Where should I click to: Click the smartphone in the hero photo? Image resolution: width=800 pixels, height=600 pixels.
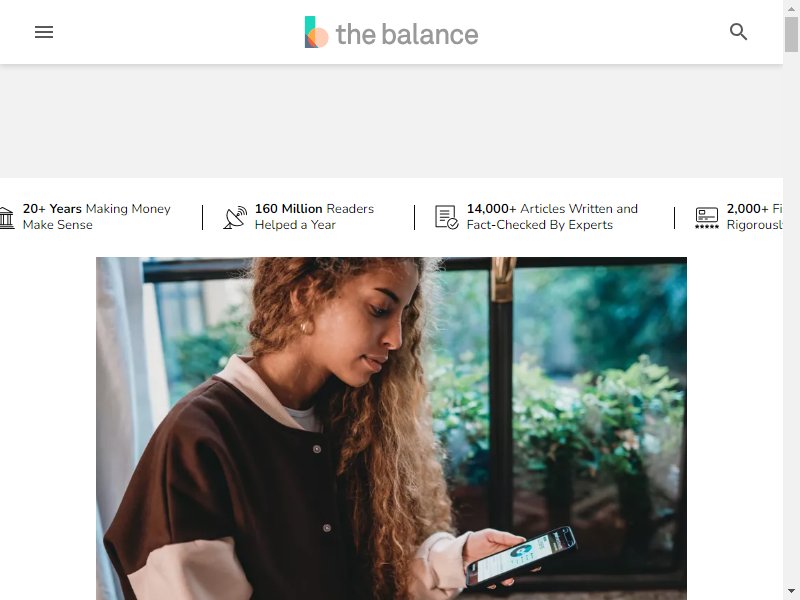(520, 557)
